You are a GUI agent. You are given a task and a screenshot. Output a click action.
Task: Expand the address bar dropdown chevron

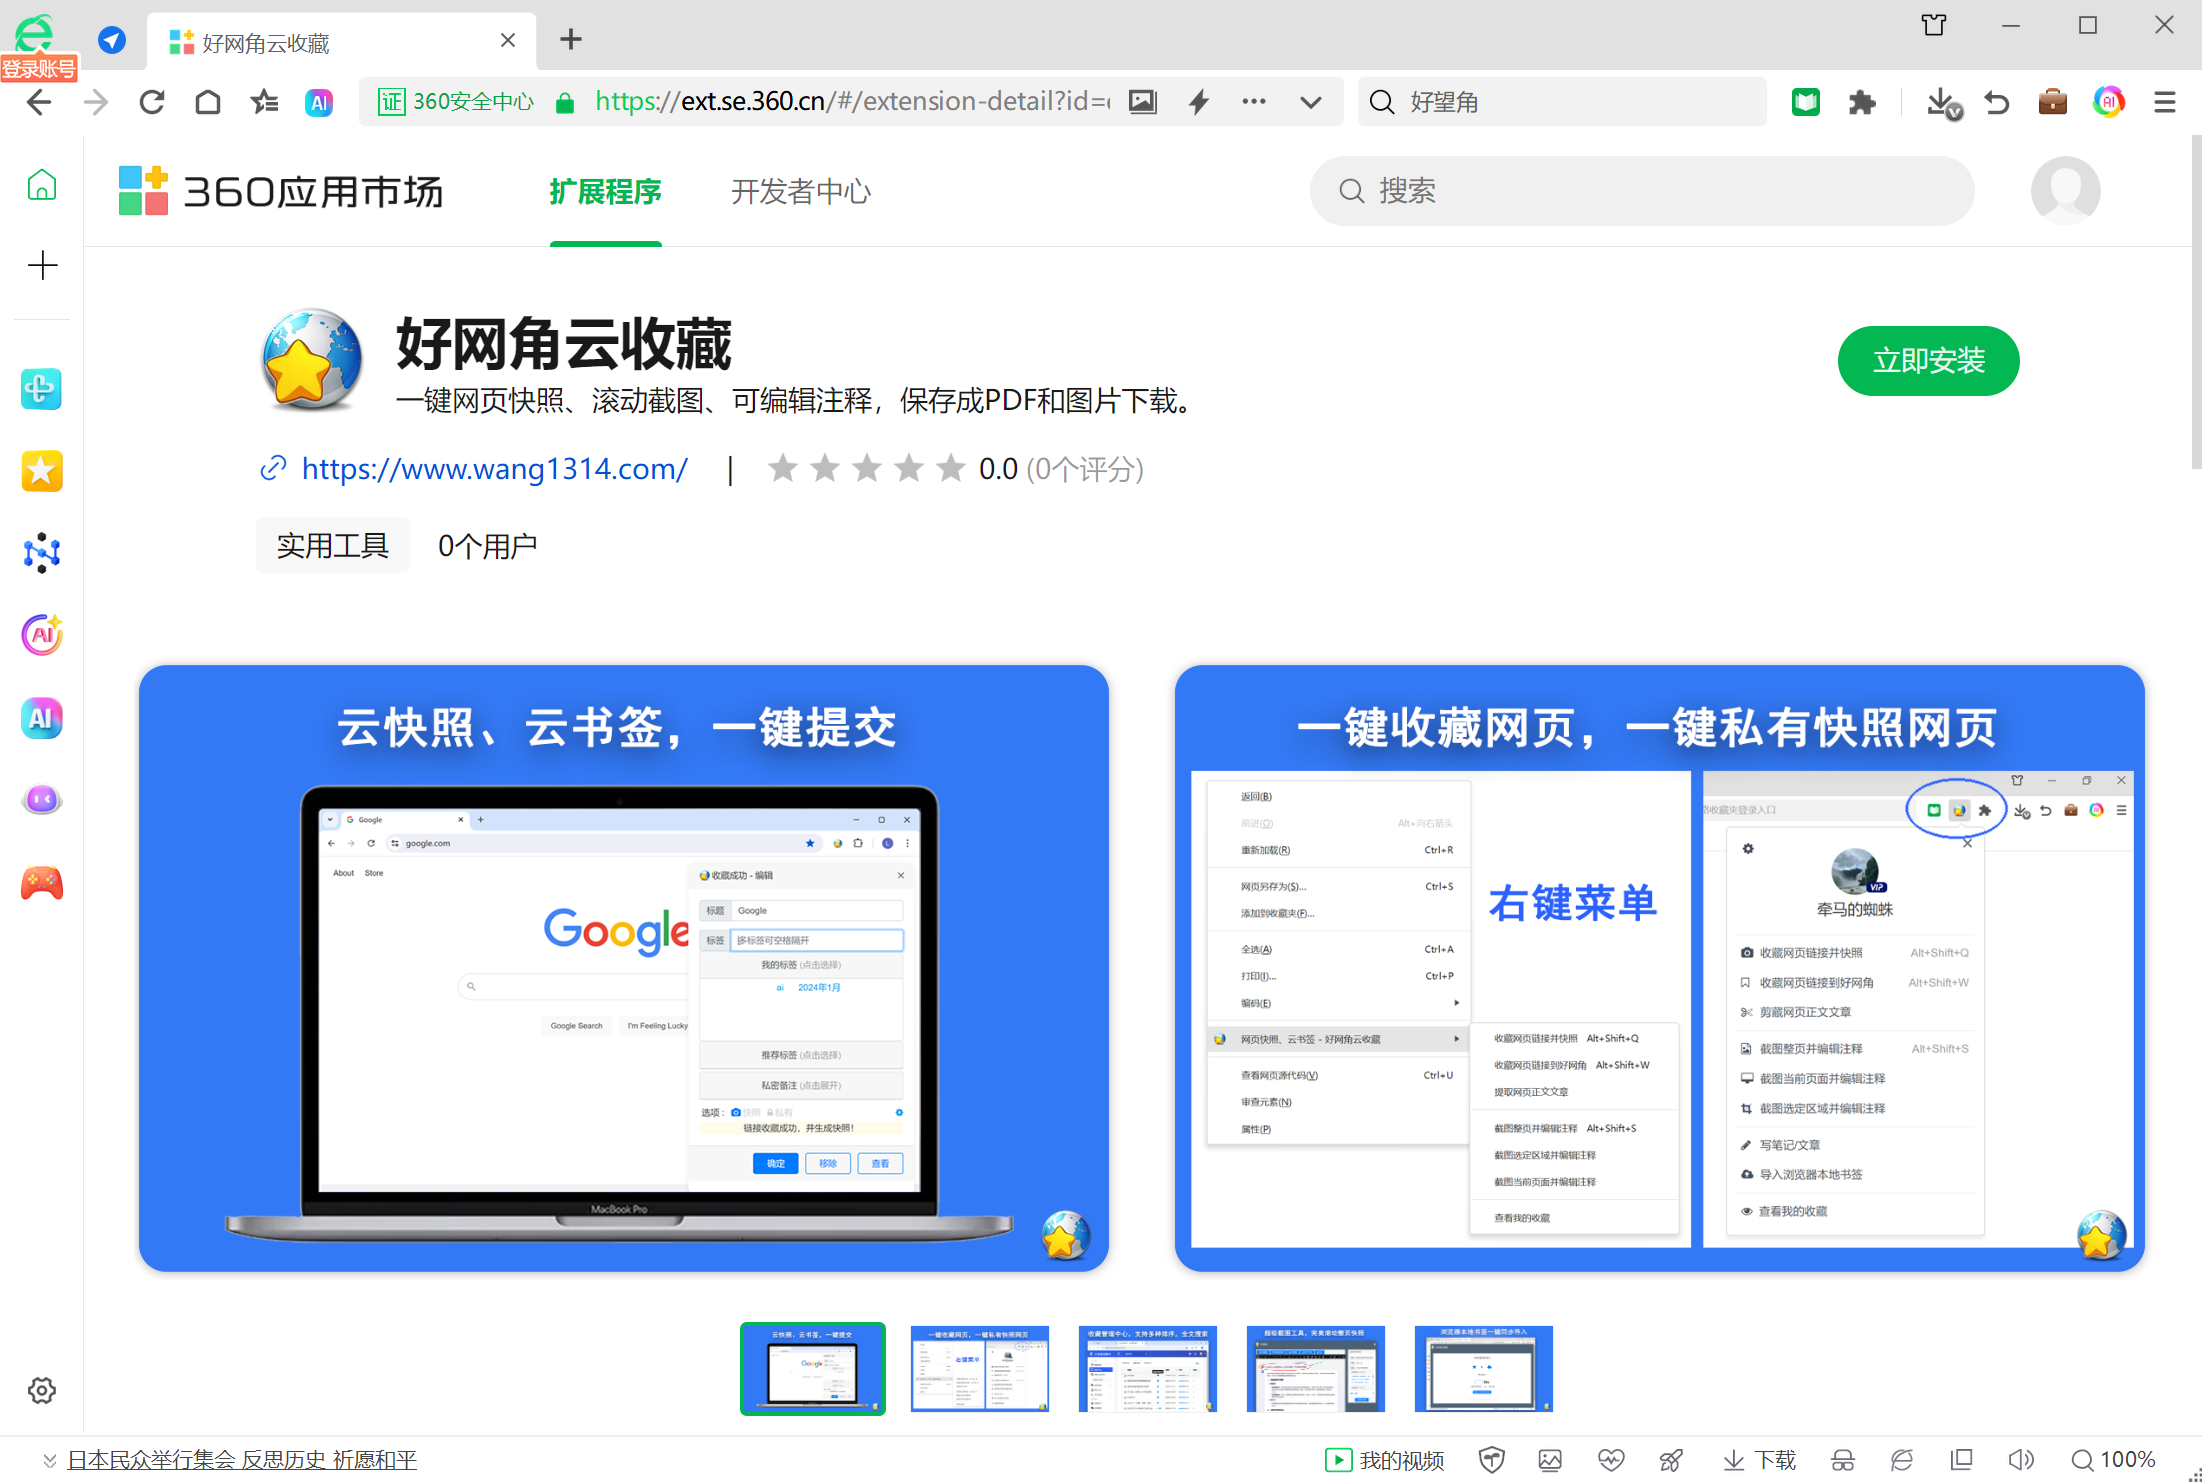(x=1310, y=102)
